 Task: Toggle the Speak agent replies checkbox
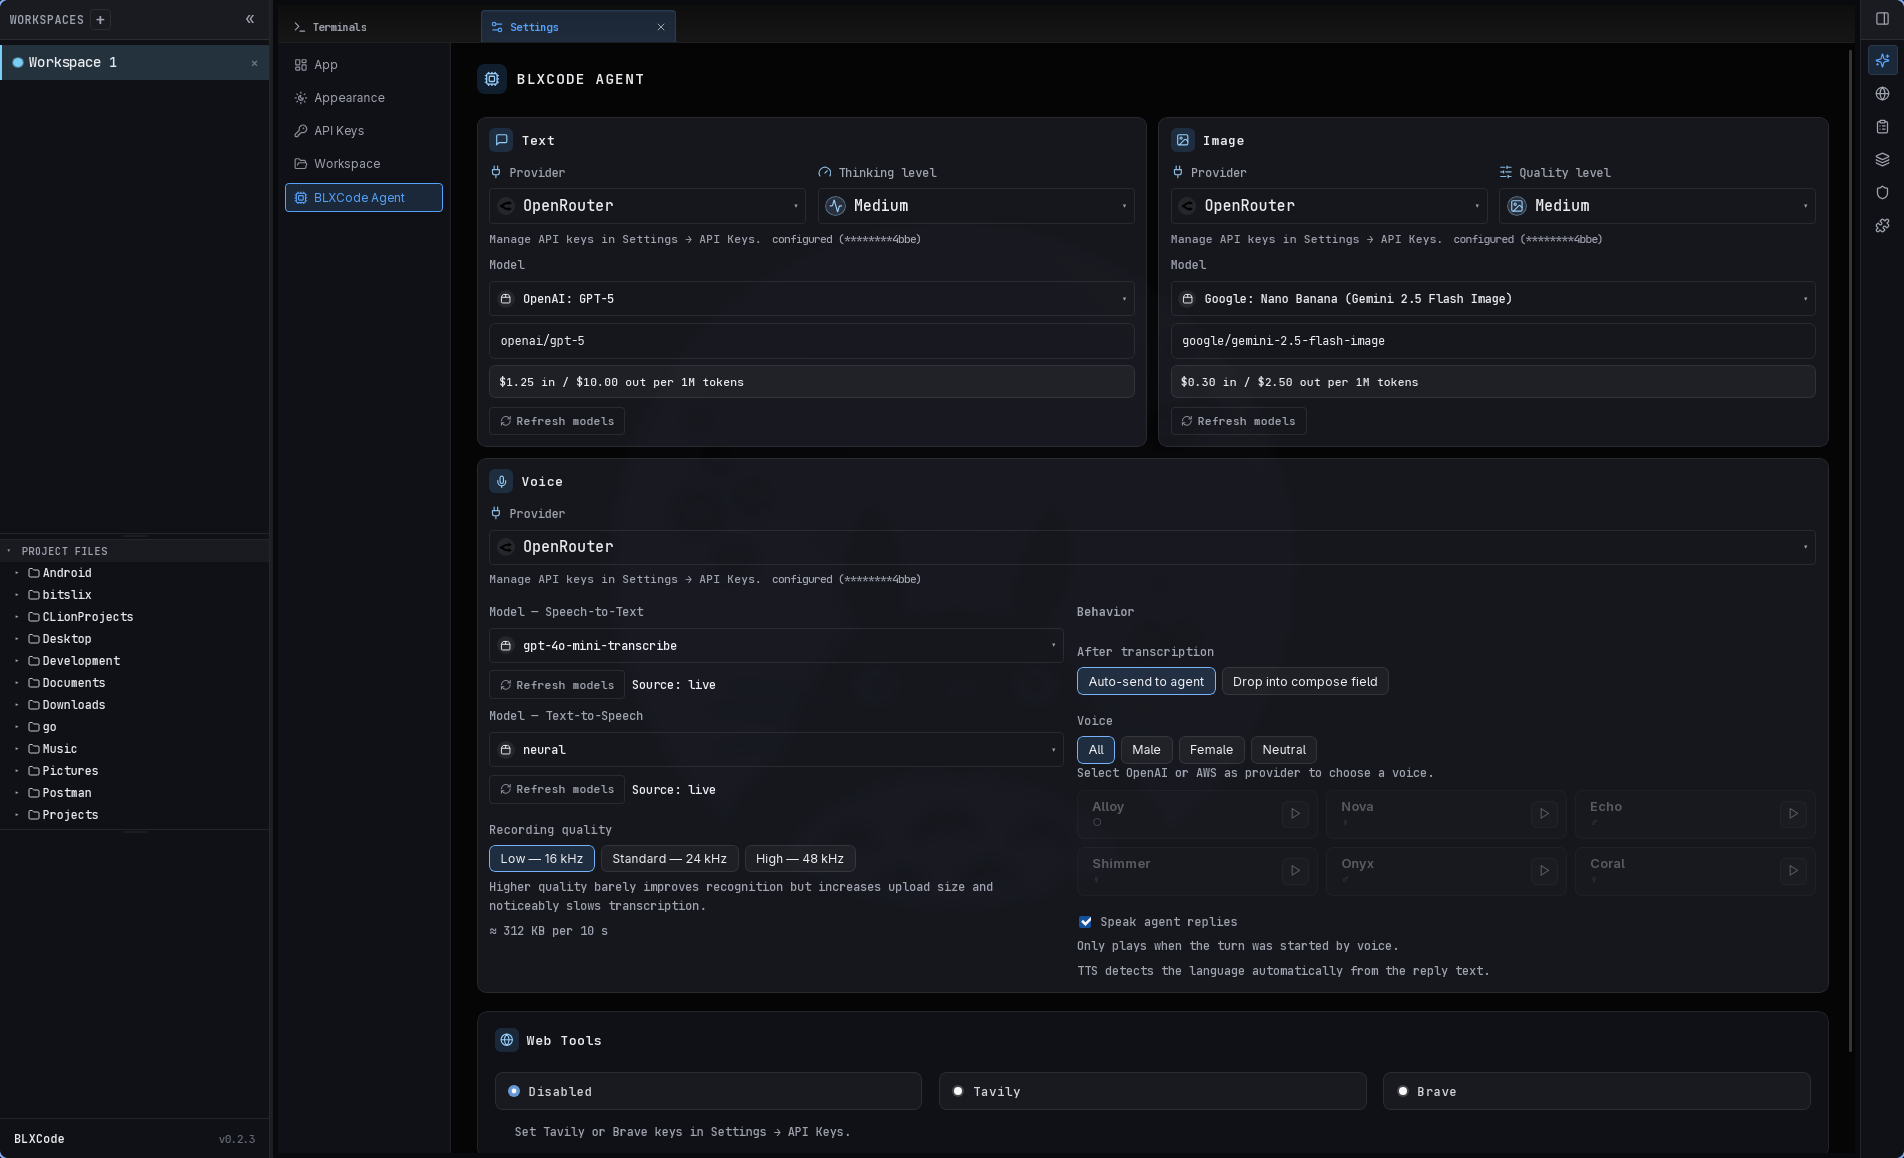point(1085,922)
